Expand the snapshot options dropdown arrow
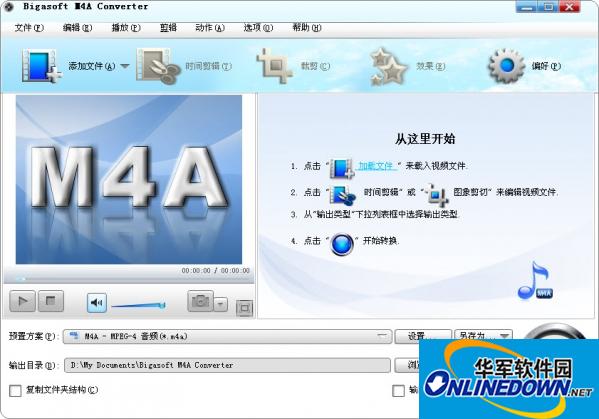The width and height of the screenshot is (599, 419). pyautogui.click(x=220, y=304)
